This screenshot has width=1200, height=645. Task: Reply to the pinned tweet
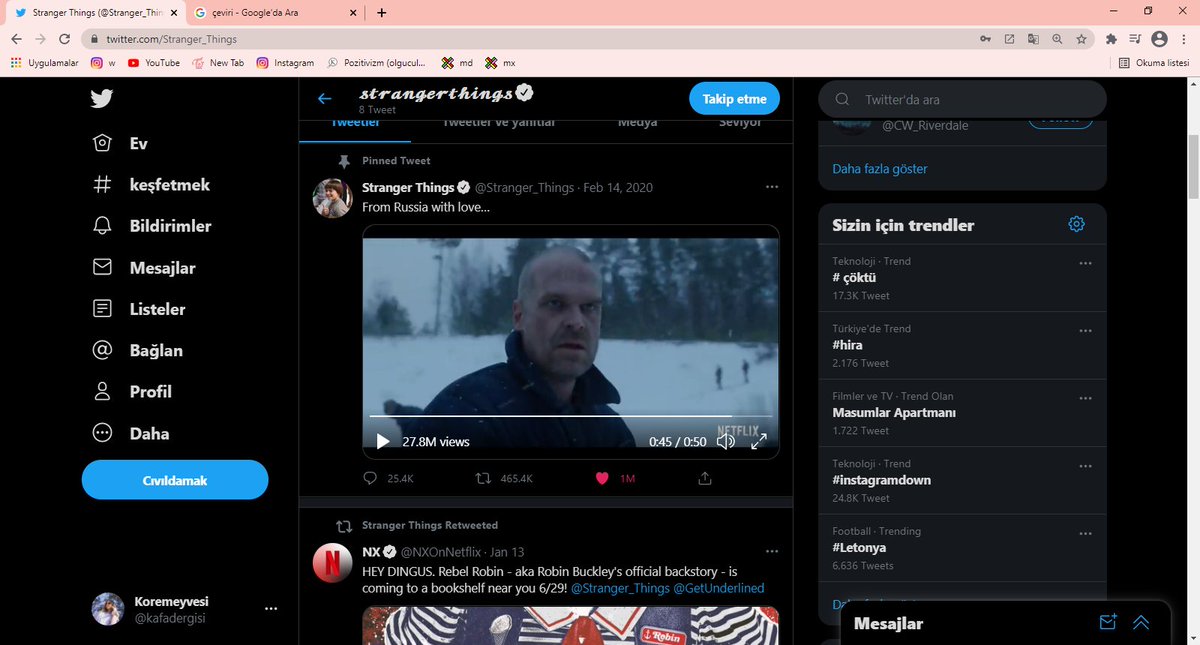[370, 479]
